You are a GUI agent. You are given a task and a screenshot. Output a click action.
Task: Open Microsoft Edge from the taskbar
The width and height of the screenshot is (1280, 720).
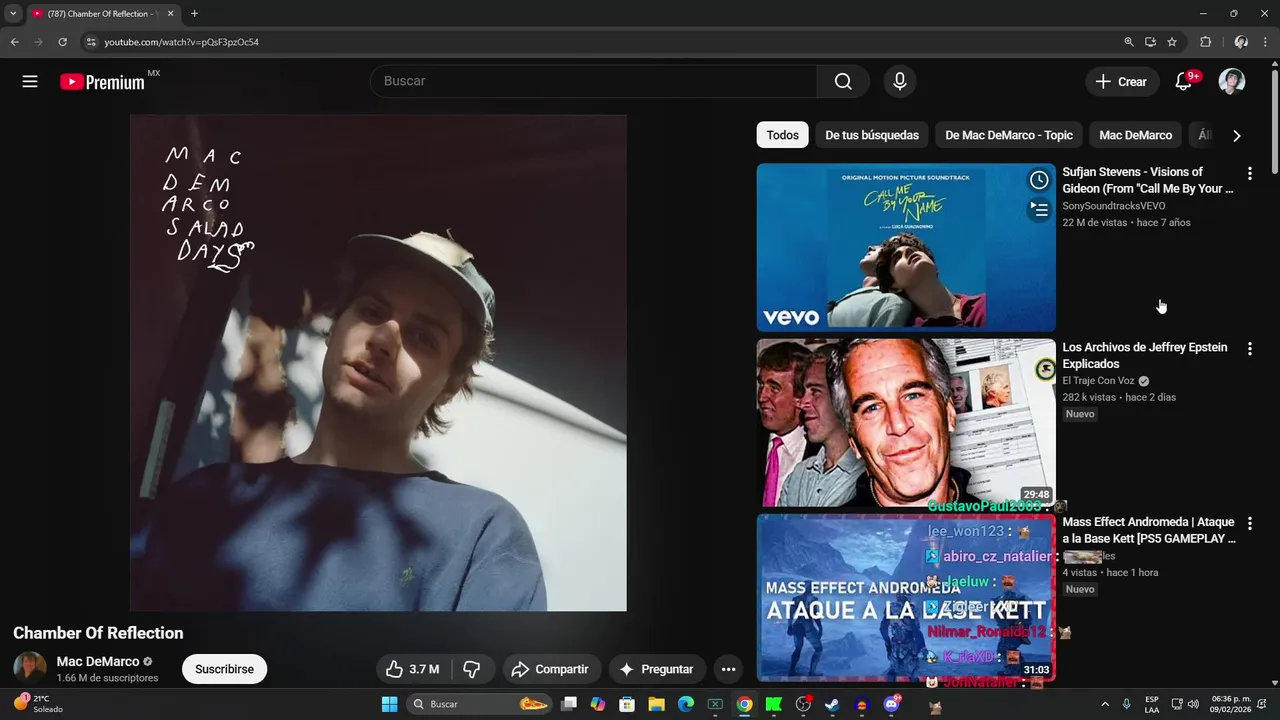pyautogui.click(x=686, y=704)
